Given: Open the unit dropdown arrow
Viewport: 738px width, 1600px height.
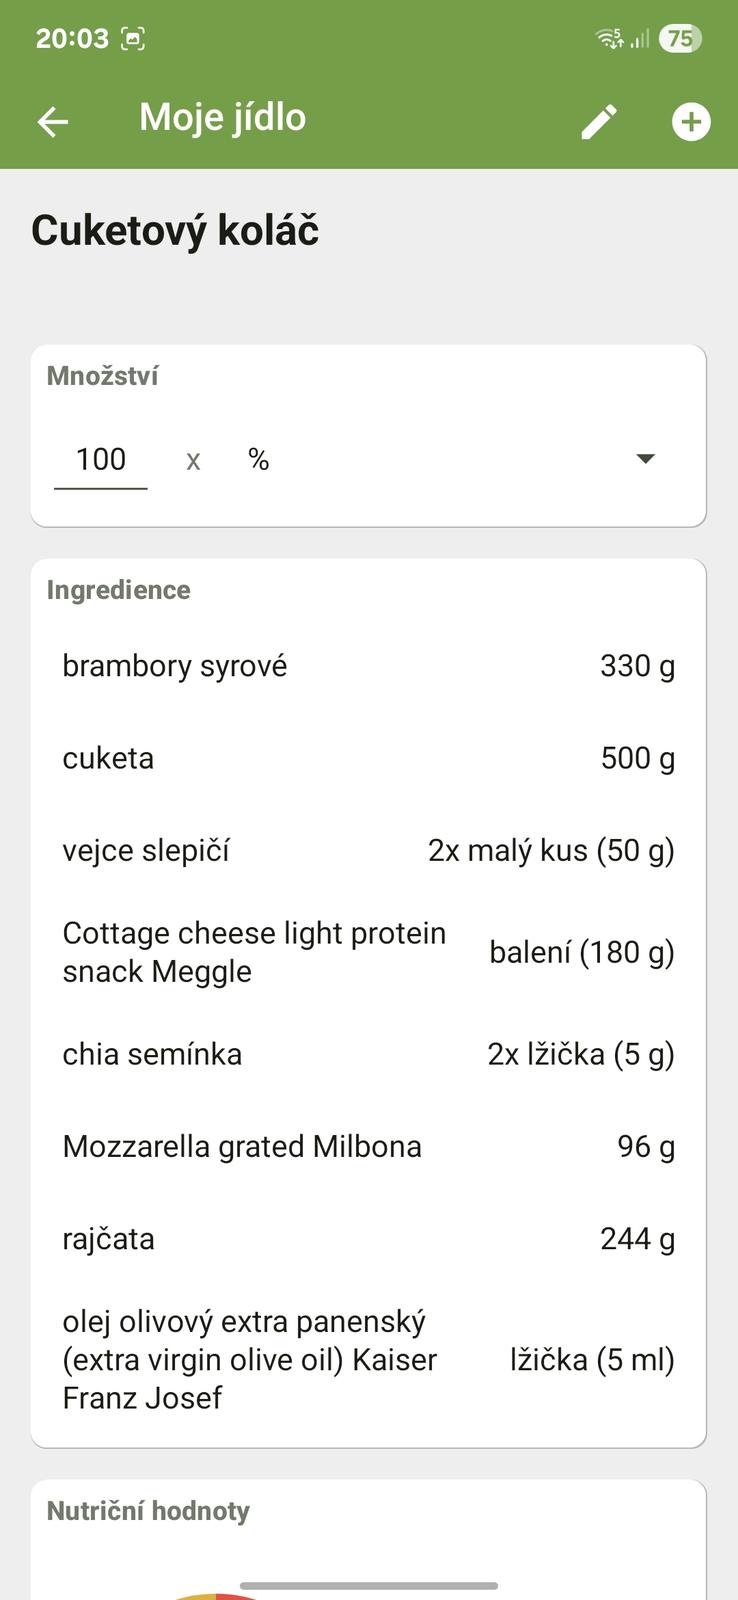Looking at the screenshot, I should pos(646,459).
